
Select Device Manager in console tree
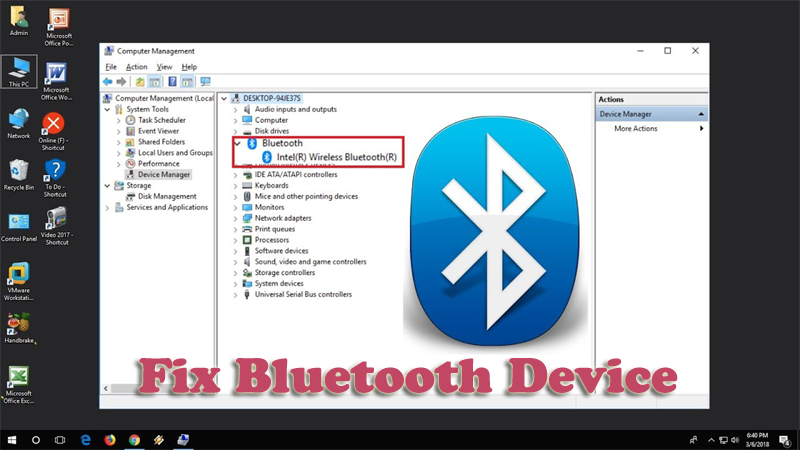164,174
